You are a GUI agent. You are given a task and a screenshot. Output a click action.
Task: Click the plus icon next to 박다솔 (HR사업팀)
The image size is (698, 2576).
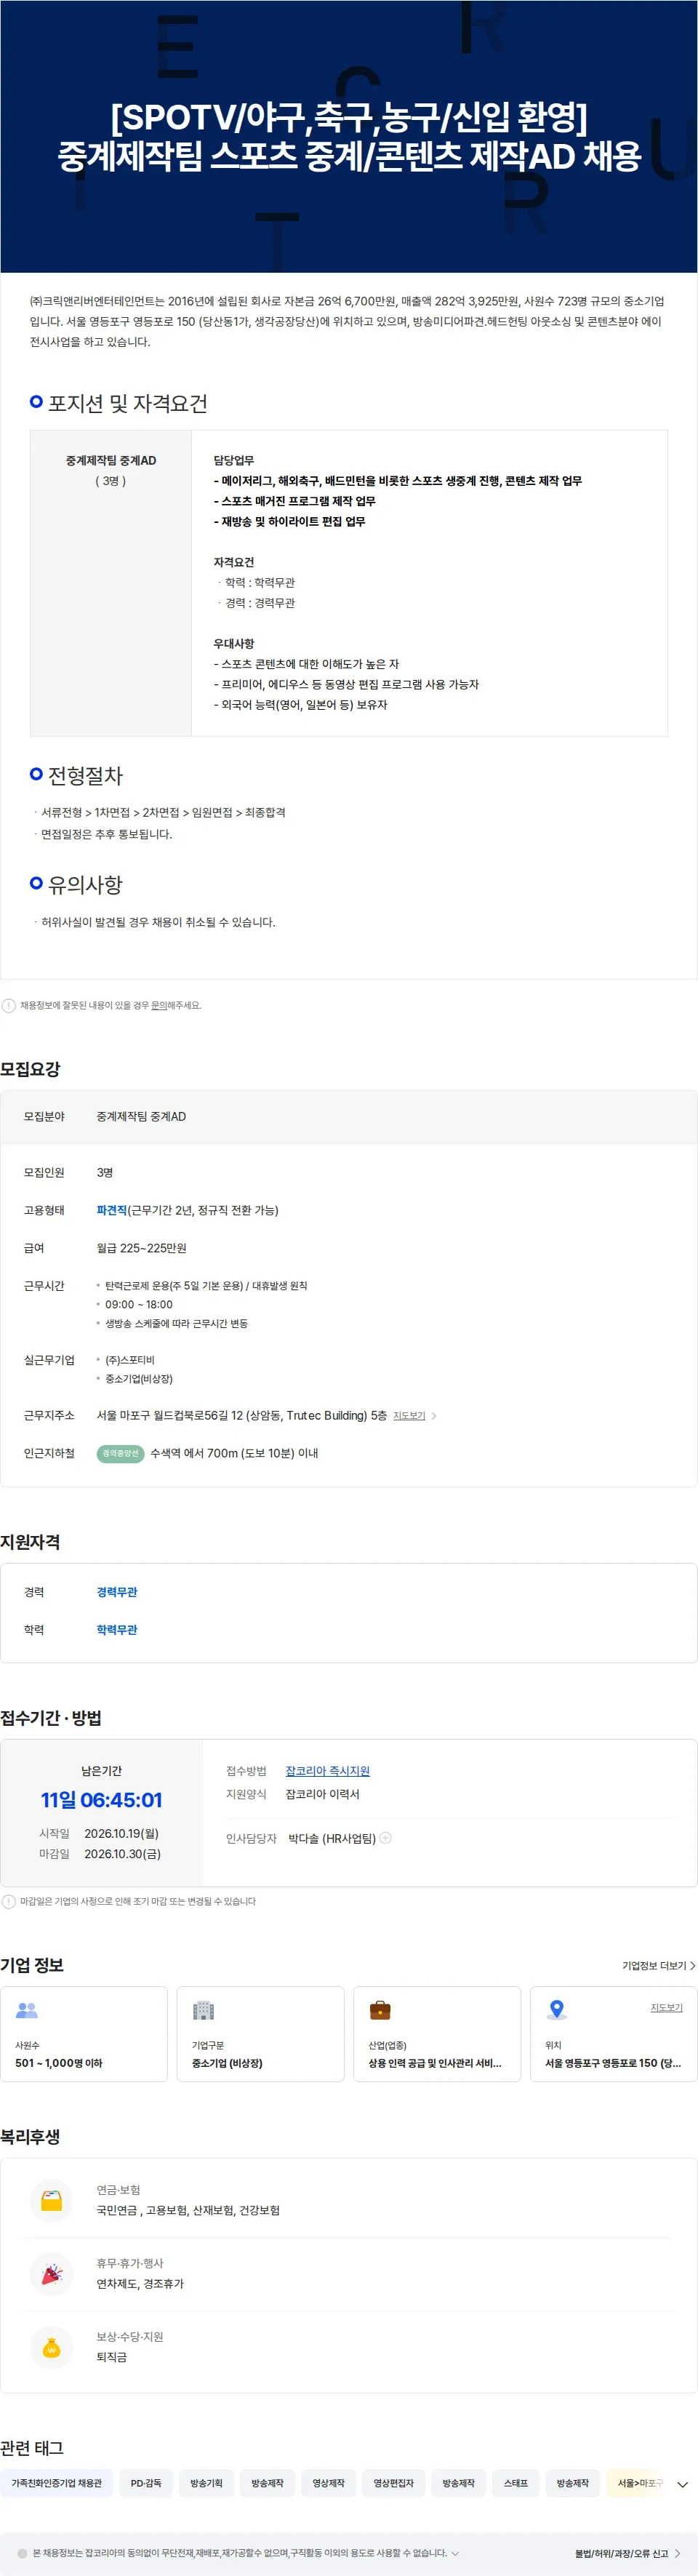pos(386,1838)
